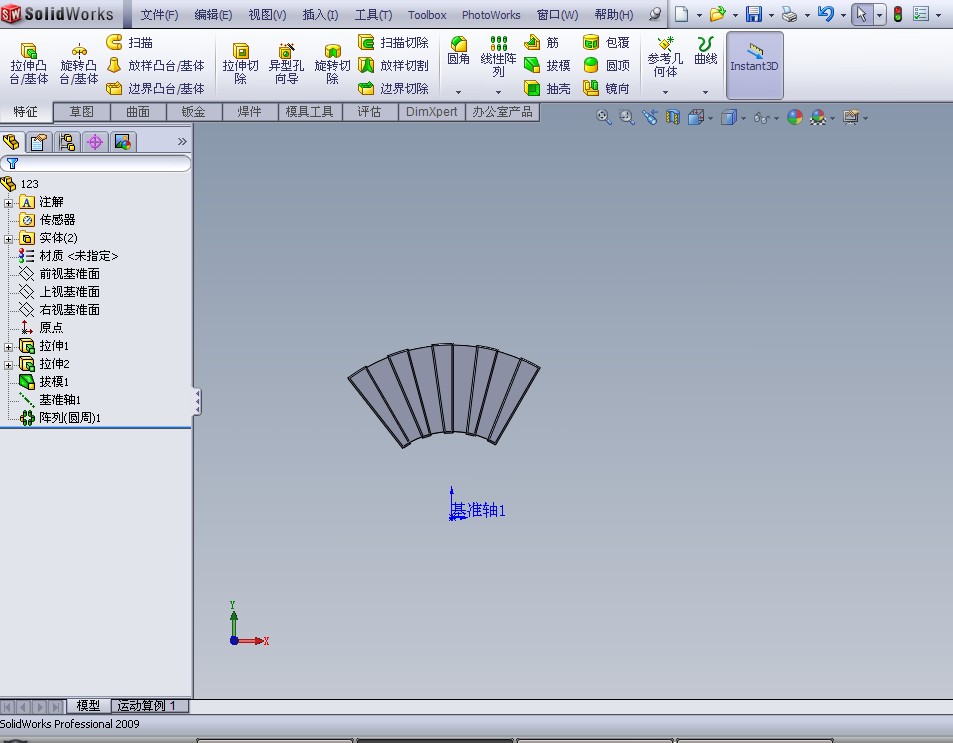Image resolution: width=953 pixels, height=743 pixels.
Task: Open the edit appearance color ball
Action: coord(794,117)
